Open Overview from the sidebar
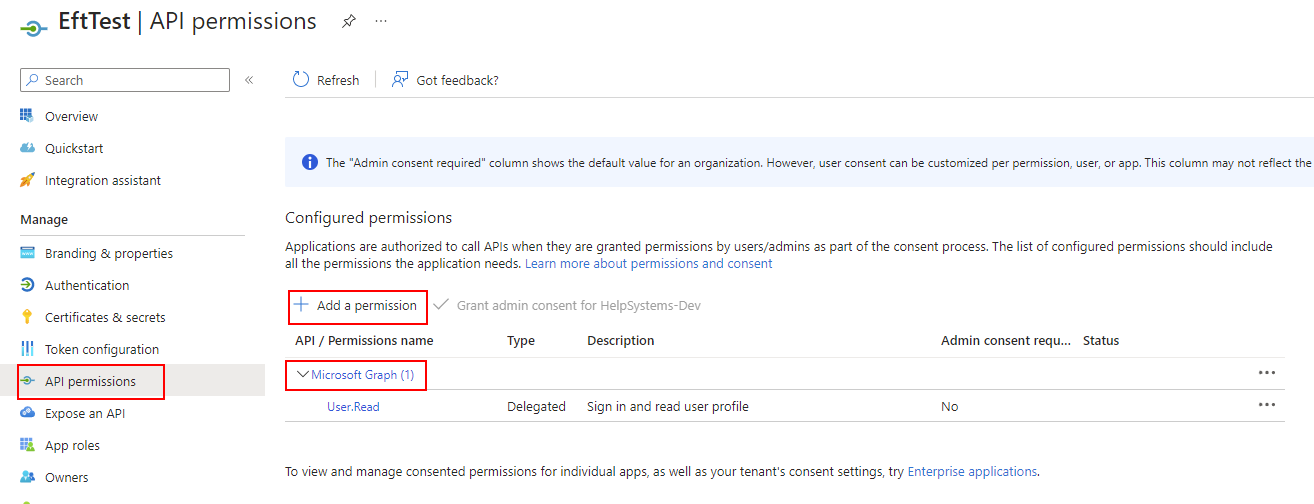1314x504 pixels. [x=71, y=116]
